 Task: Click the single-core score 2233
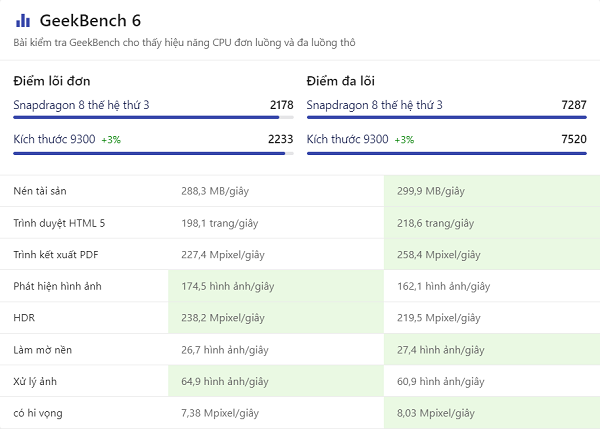click(281, 139)
